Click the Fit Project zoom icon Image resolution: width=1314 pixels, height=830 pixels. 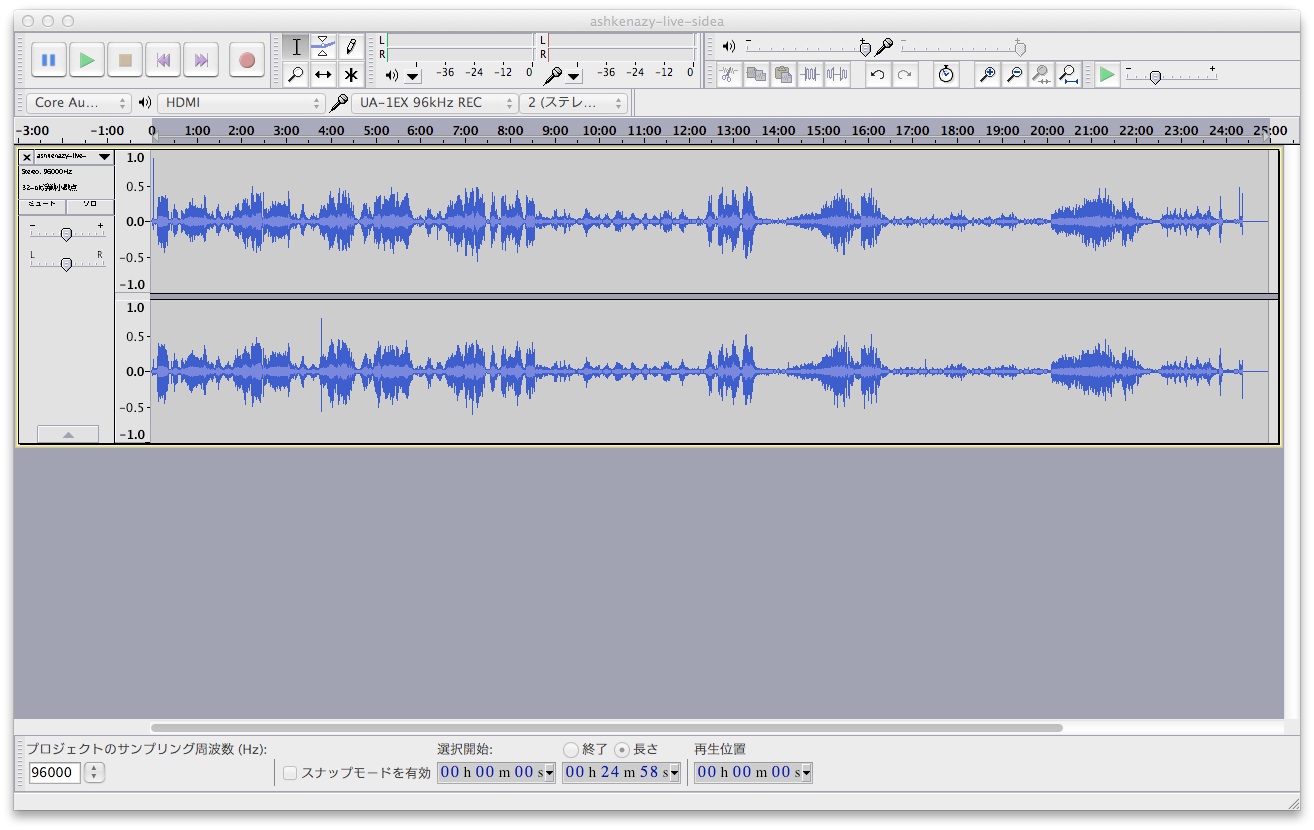[x=1068, y=74]
